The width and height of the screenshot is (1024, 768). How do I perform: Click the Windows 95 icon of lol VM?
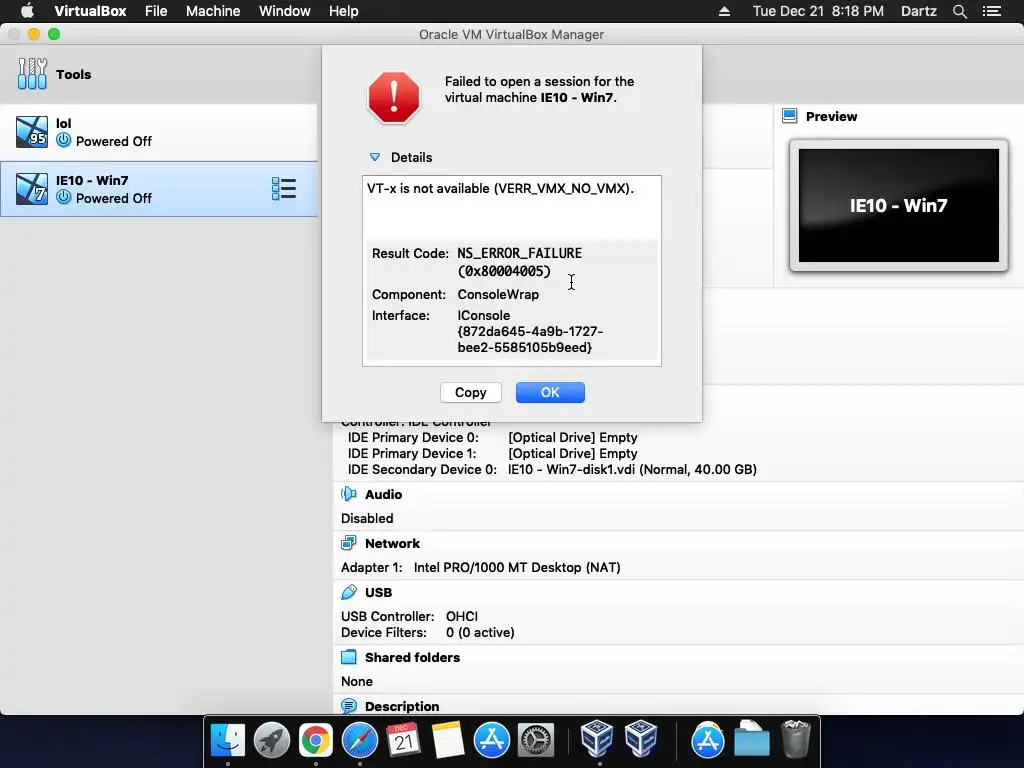(x=32, y=132)
